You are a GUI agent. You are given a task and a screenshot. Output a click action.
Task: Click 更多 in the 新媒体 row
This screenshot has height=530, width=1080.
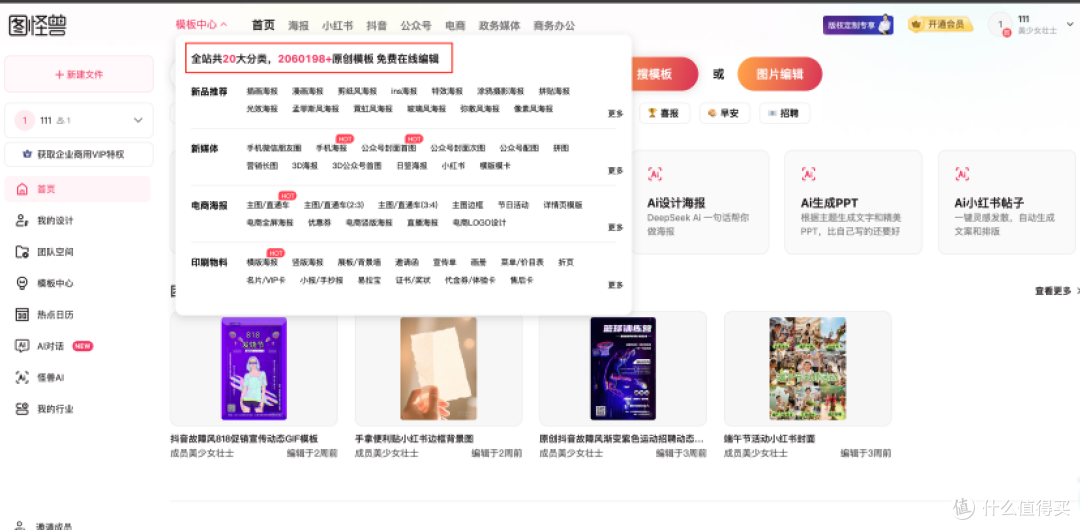[615, 170]
